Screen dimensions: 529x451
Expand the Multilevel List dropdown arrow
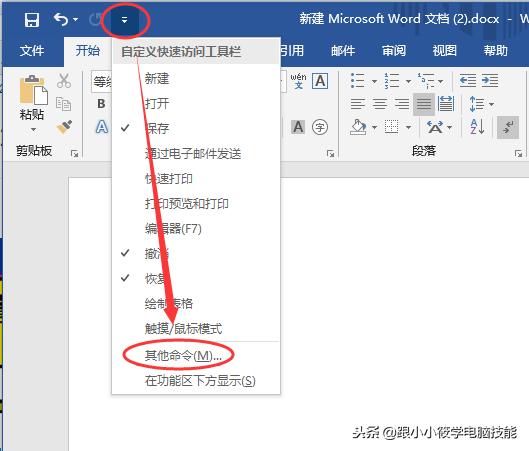pos(440,81)
